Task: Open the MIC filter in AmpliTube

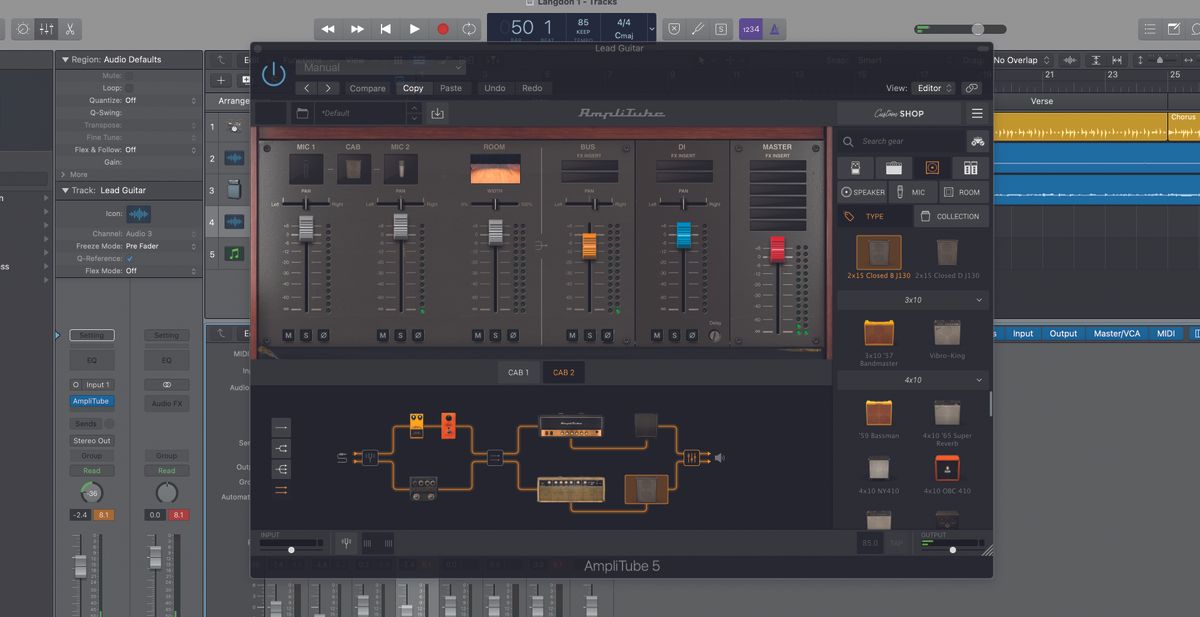Action: [x=911, y=192]
